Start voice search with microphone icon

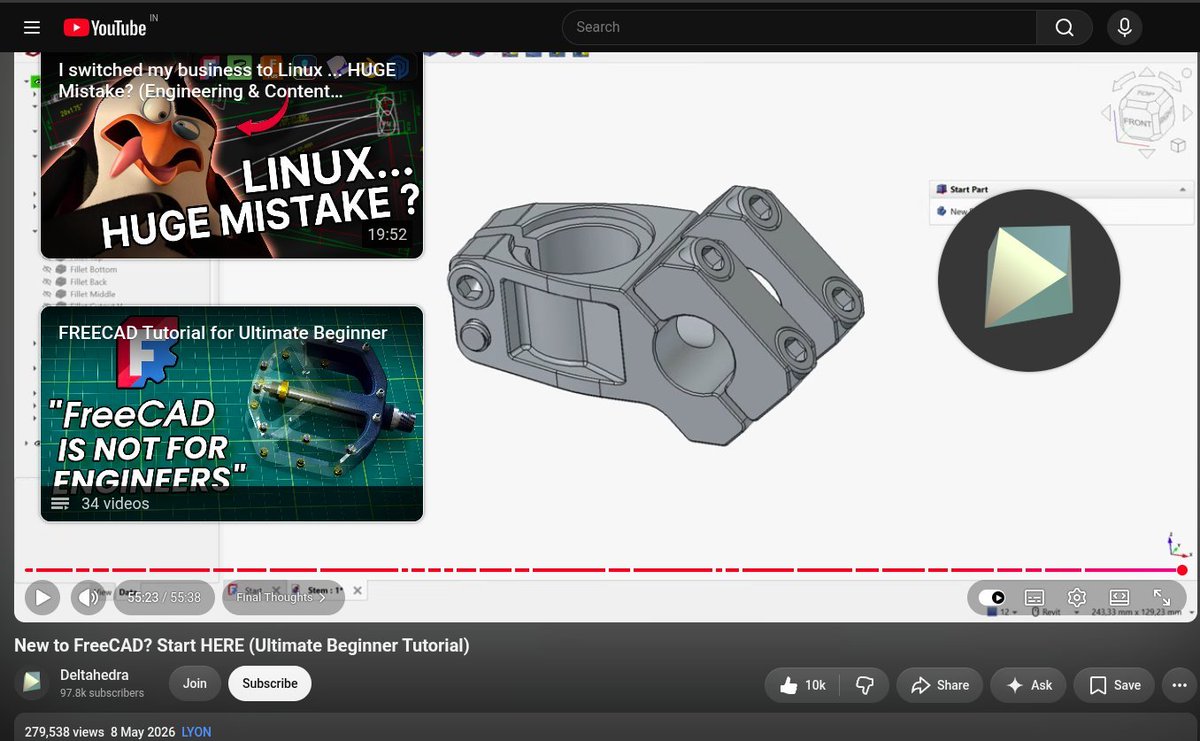(1125, 27)
